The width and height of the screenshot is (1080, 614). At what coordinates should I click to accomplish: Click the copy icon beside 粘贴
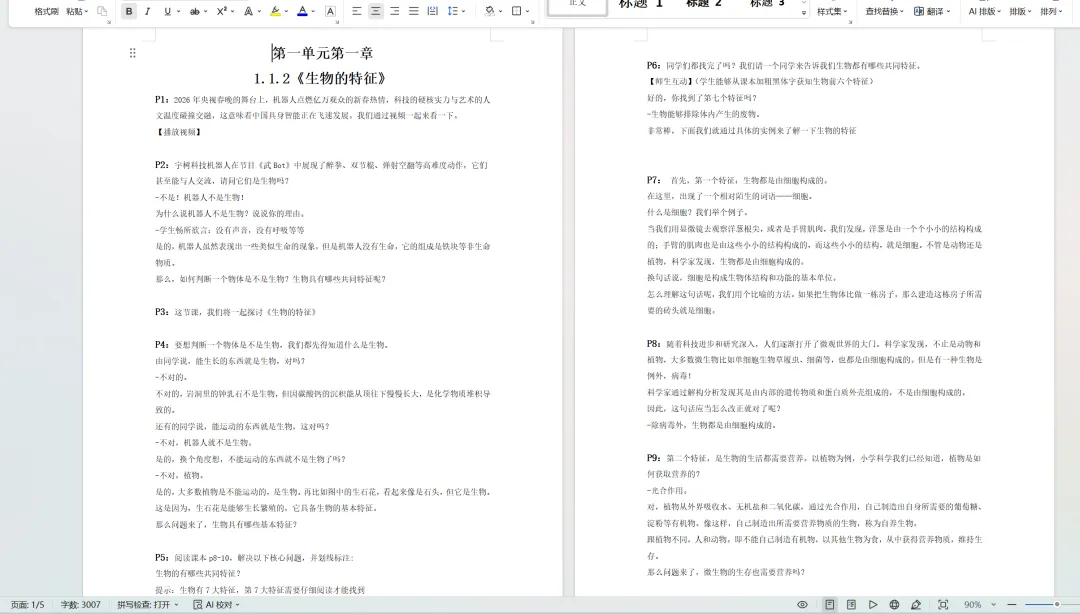click(x=102, y=11)
